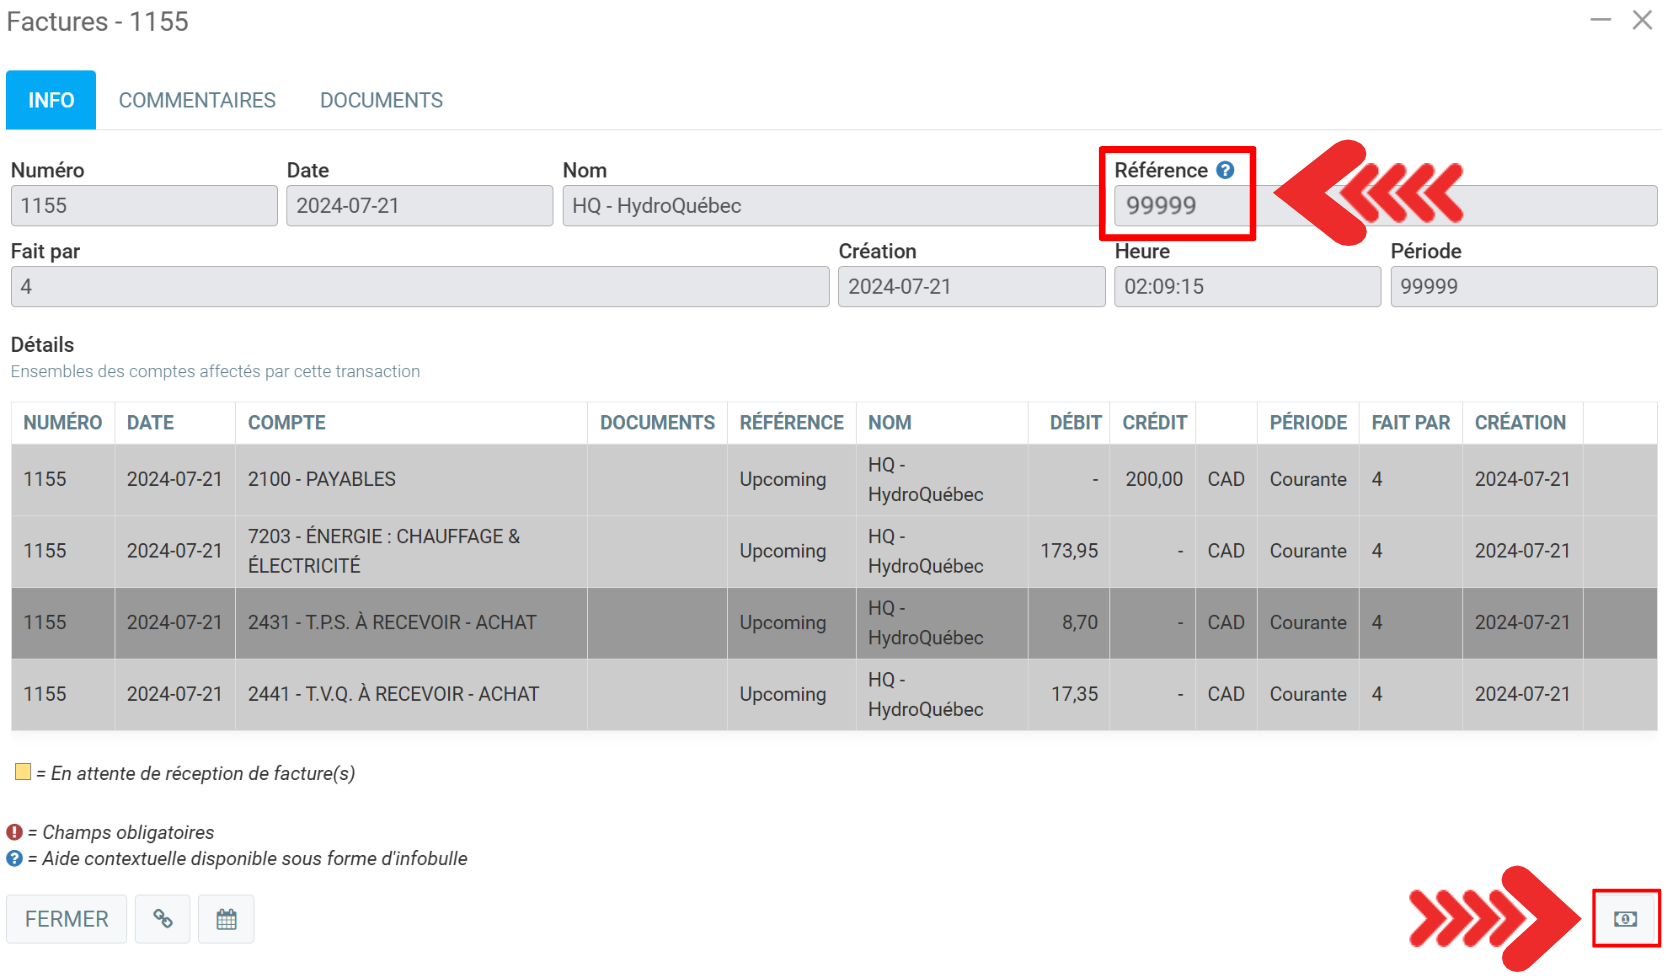The width and height of the screenshot is (1666, 979).
Task: Switch to the COMMENTAIRES tab
Action: click(x=197, y=100)
